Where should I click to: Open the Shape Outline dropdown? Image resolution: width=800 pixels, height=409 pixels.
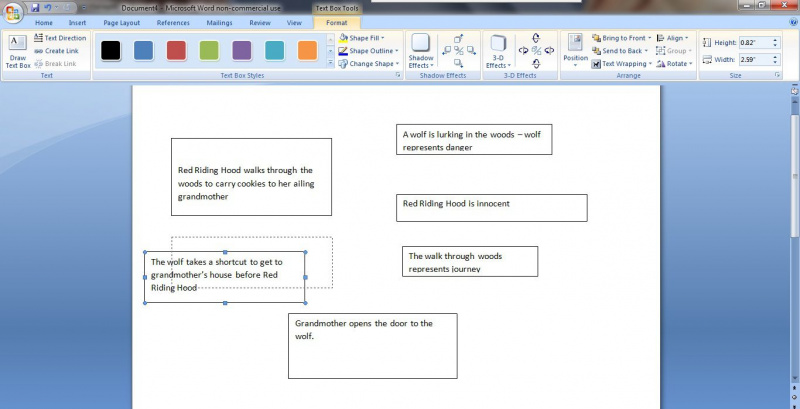(x=368, y=51)
